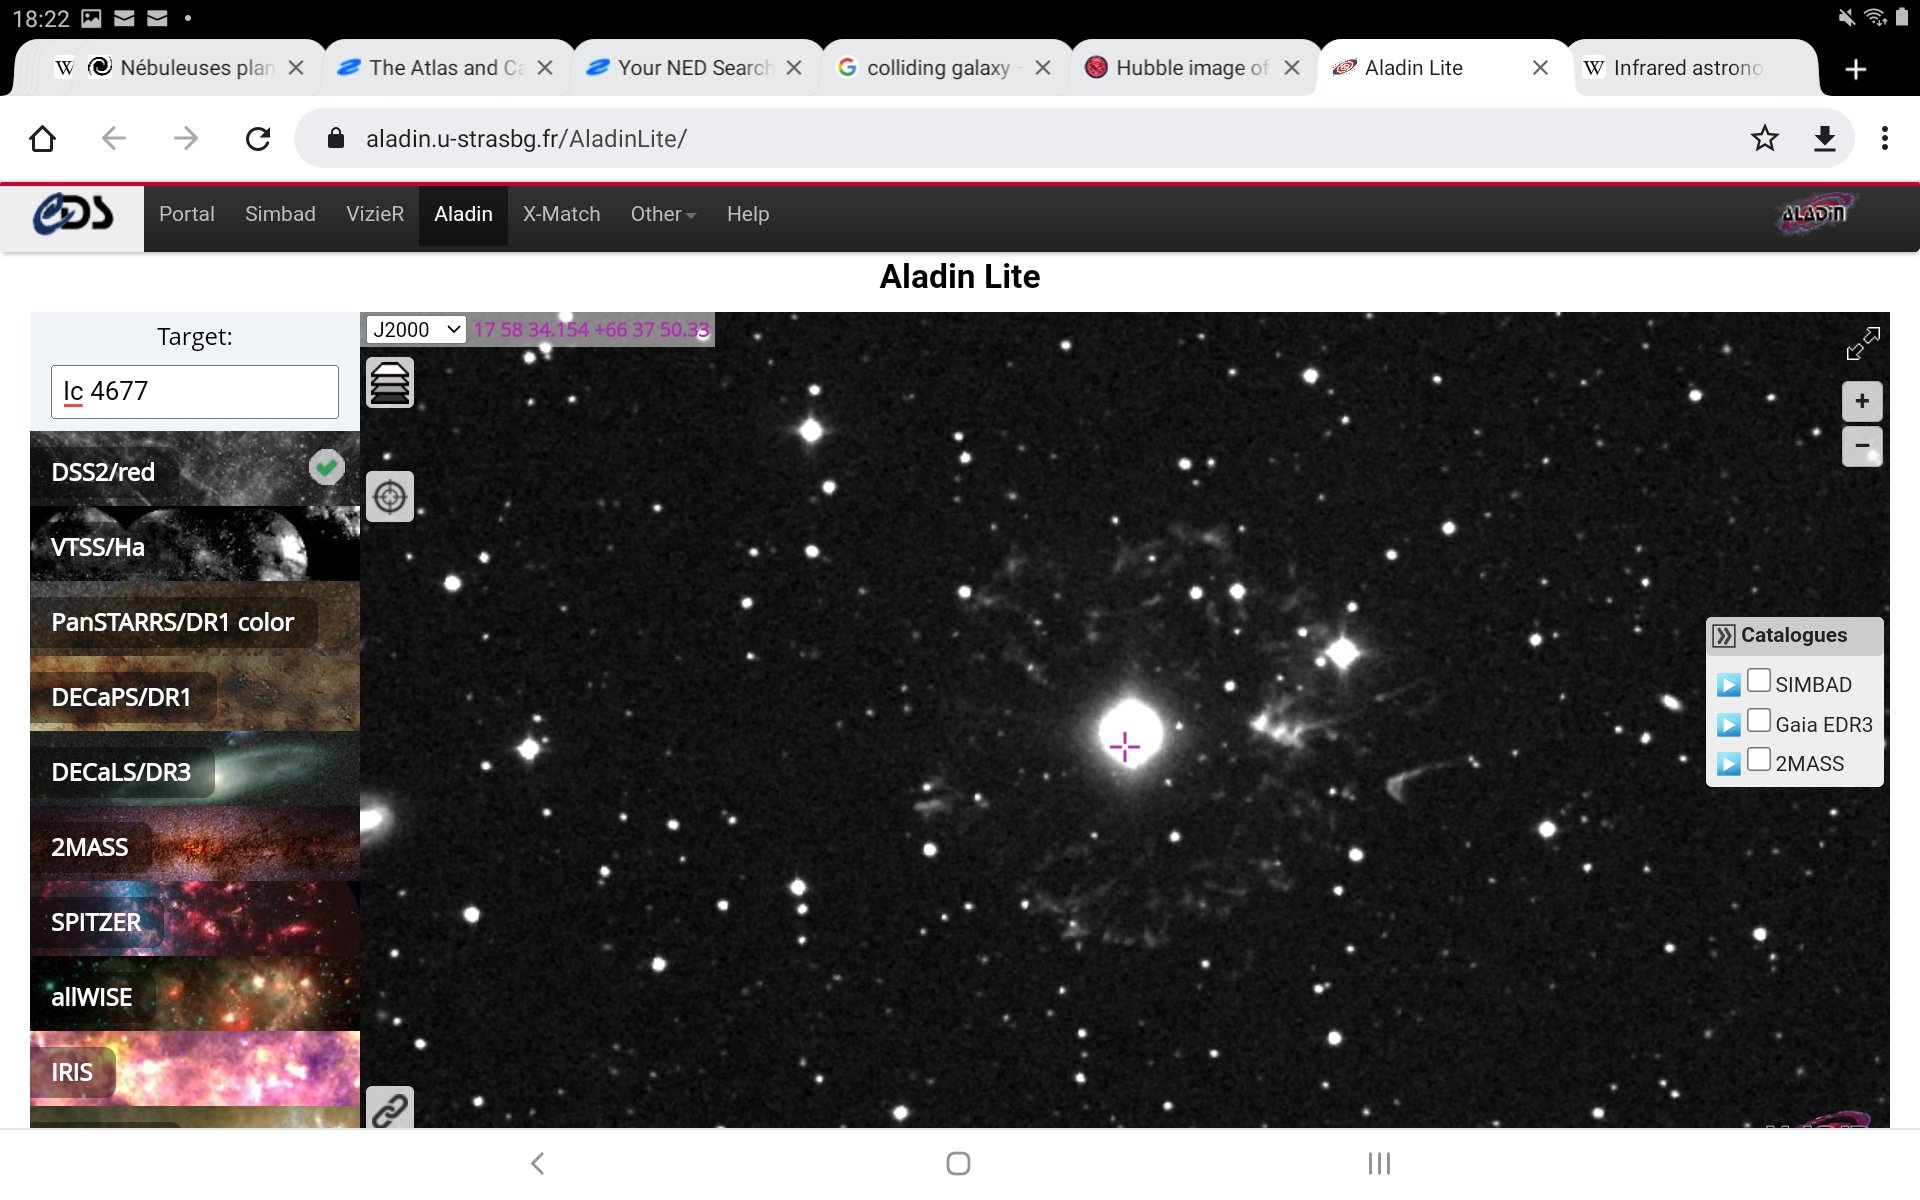This screenshot has width=1920, height=1200.
Task: Open the X-Match menu item
Action: [x=561, y=214]
